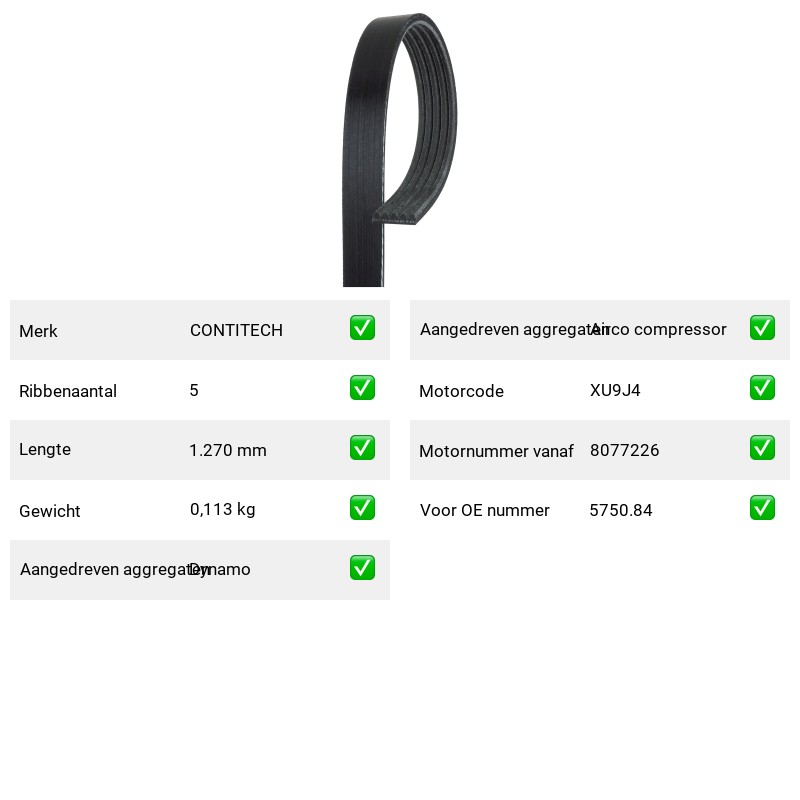The width and height of the screenshot is (800, 800).
Task: Click the checkmark next to 1.270 mm
Action: coord(362,447)
